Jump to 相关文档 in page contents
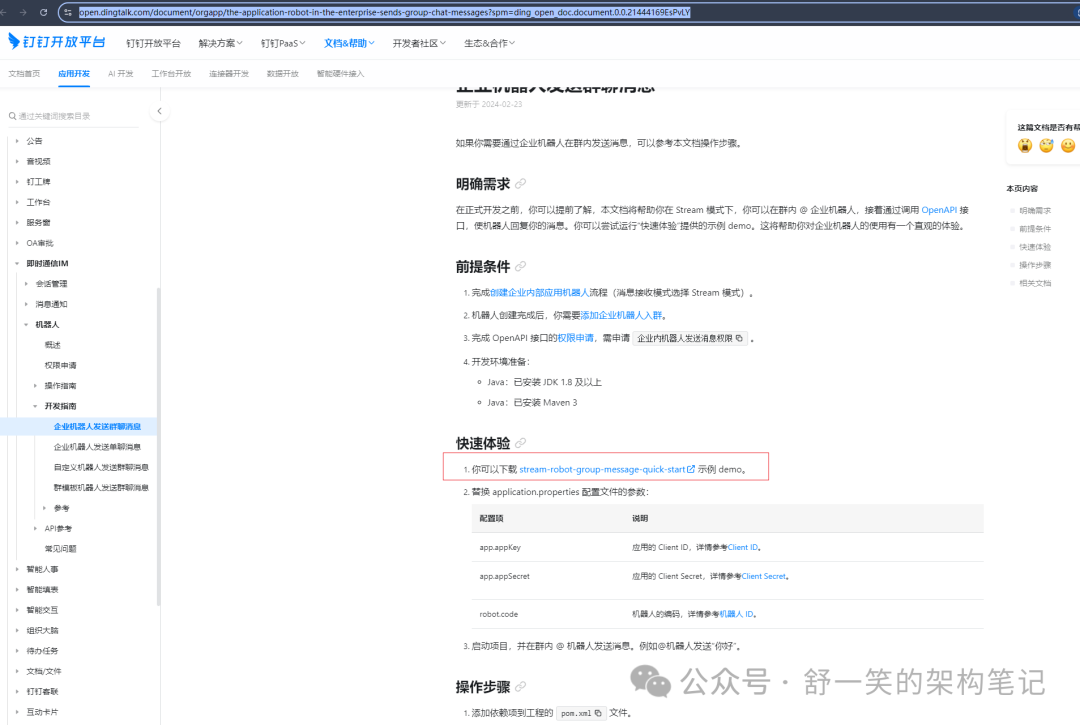1080x725 pixels. 1035,283
